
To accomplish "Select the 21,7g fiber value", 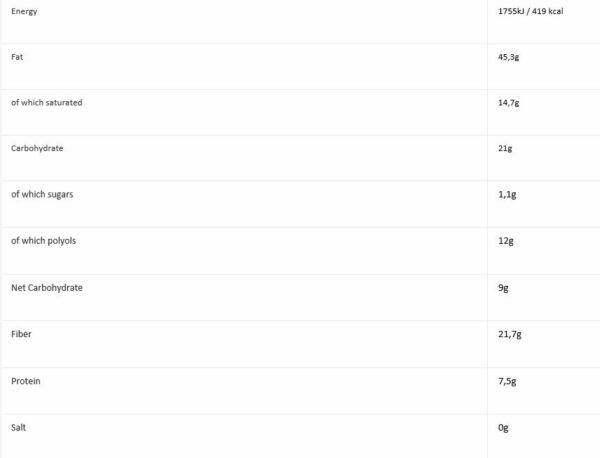I will click(509, 335).
